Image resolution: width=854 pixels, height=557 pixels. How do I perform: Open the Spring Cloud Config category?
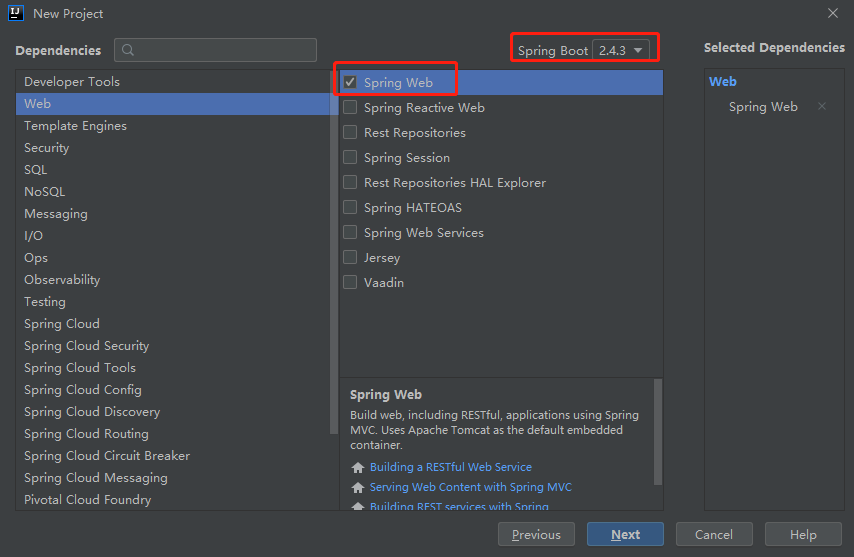coord(83,390)
